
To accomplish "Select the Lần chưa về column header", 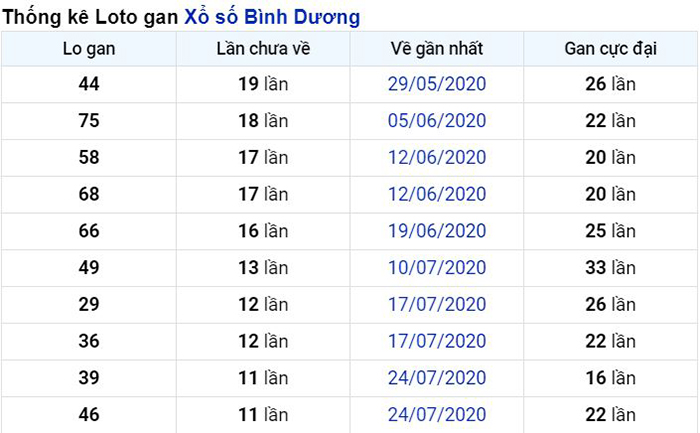I will tap(263, 49).
